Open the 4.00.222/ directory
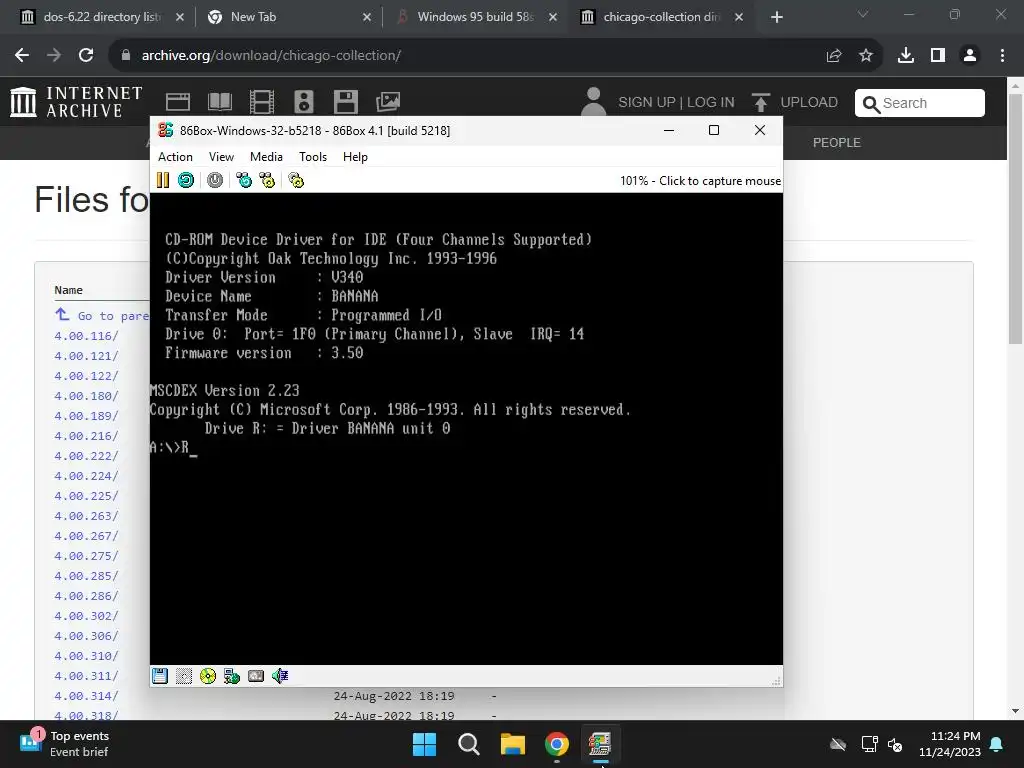The image size is (1024, 768). [86, 456]
